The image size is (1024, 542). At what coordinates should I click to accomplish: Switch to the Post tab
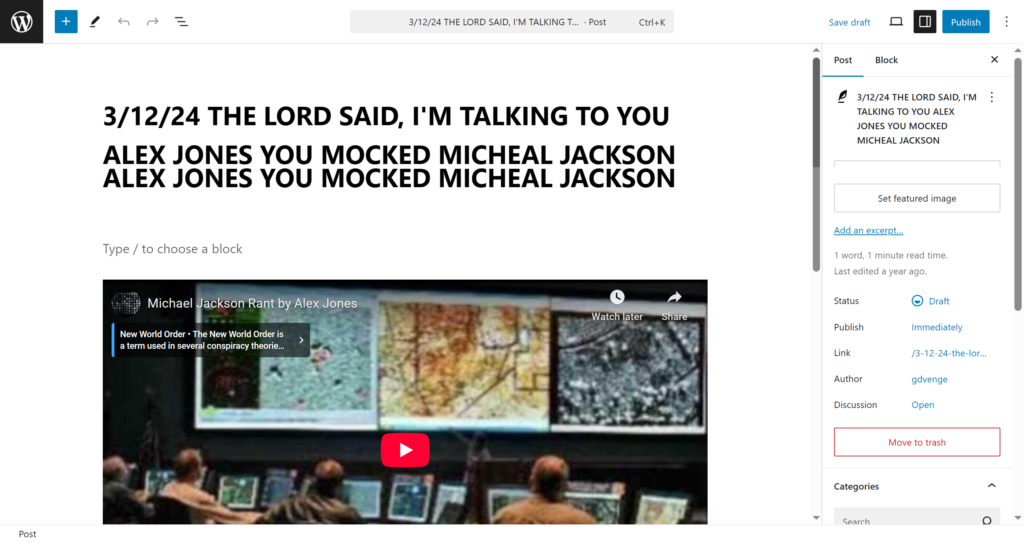click(843, 60)
